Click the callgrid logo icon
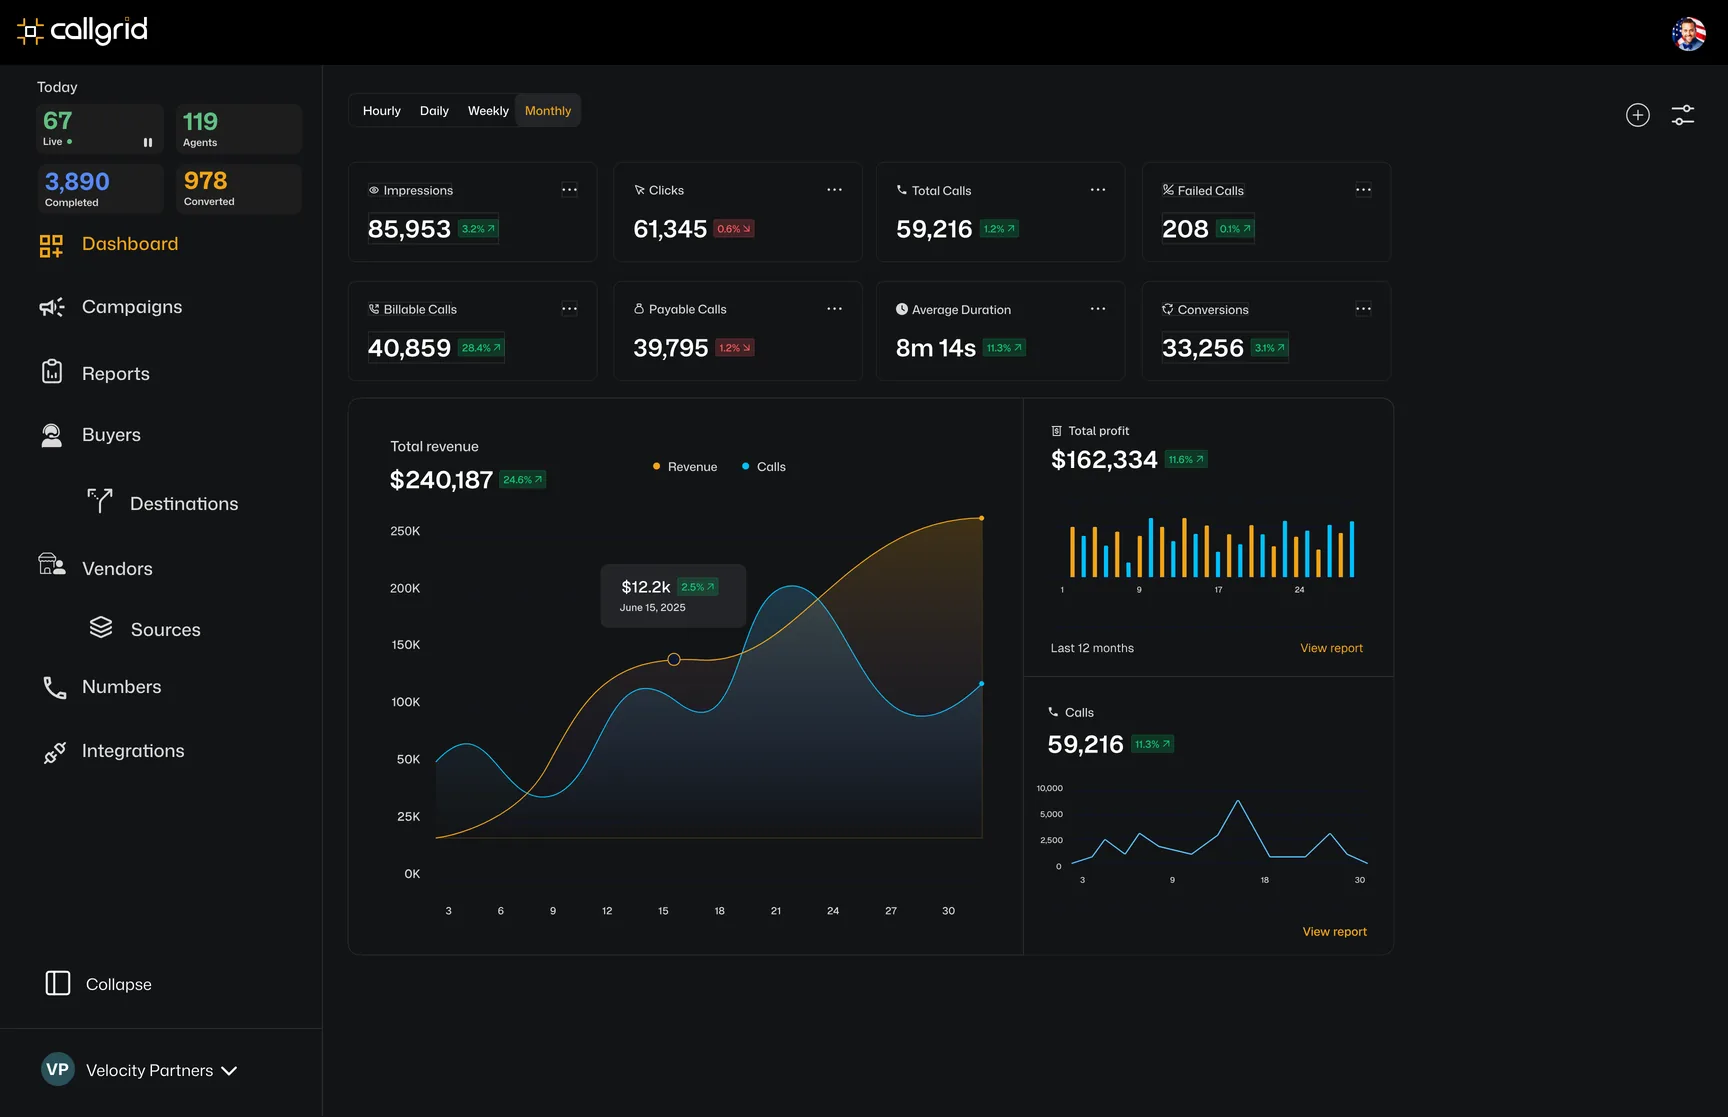 [x=30, y=32]
